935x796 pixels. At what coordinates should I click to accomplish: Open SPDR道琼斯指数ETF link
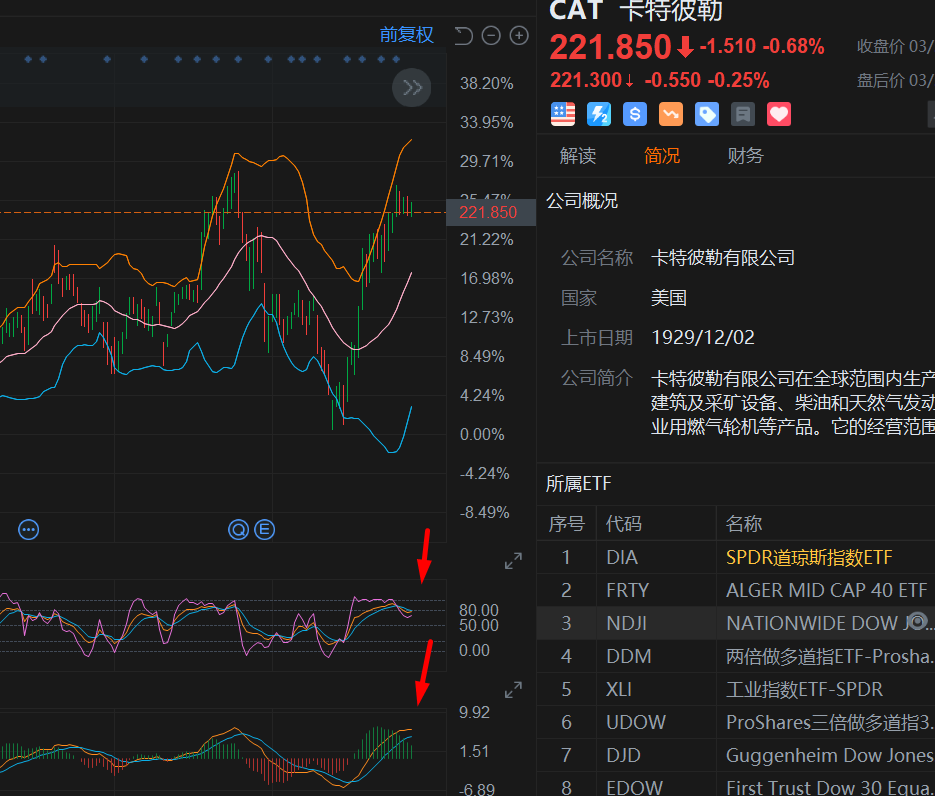pos(809,557)
